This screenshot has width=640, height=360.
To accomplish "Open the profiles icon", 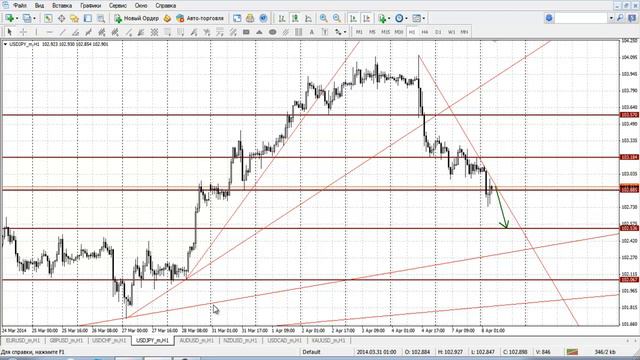I will 27,18.
